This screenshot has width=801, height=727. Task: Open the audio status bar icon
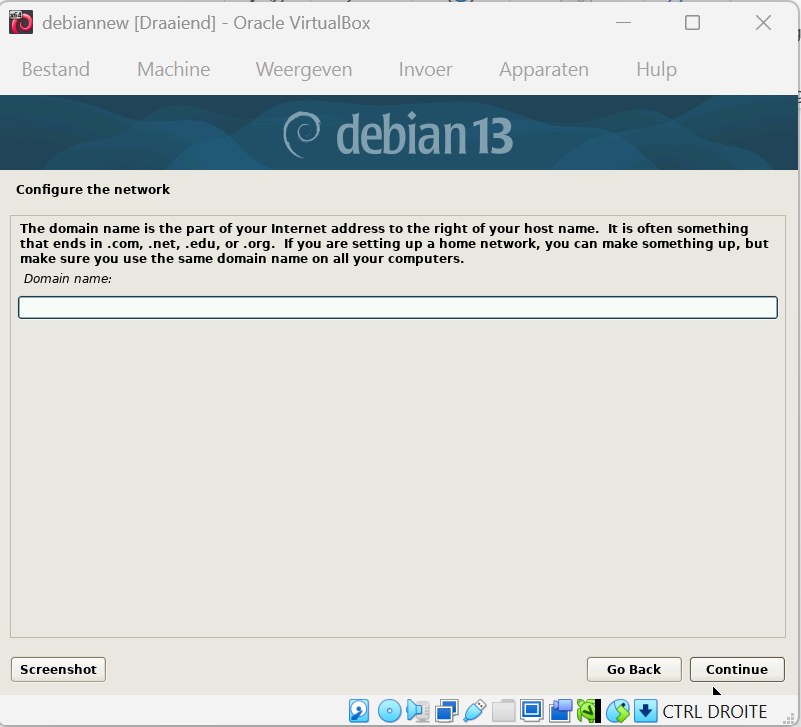(418, 711)
